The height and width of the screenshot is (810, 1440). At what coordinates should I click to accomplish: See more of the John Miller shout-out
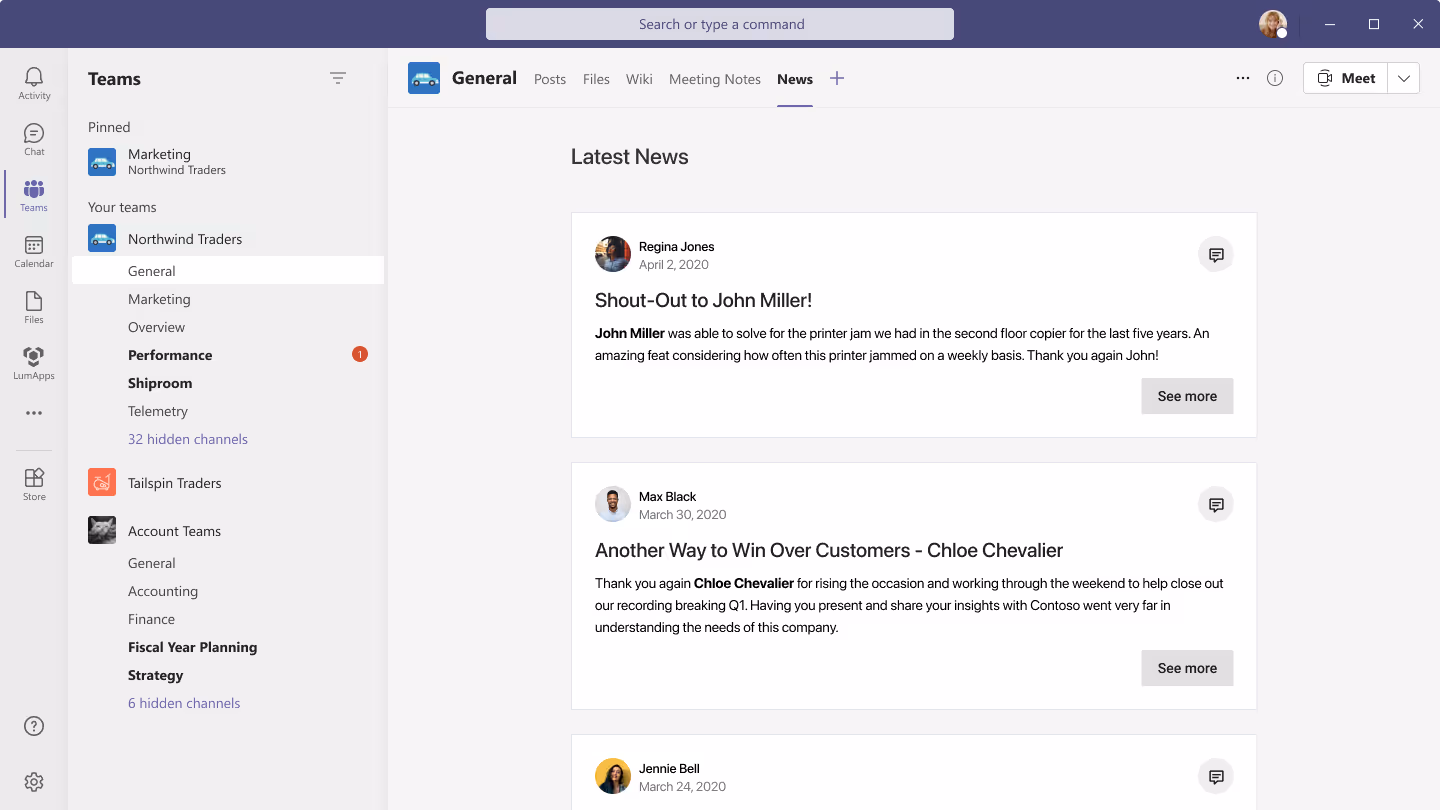[1187, 396]
